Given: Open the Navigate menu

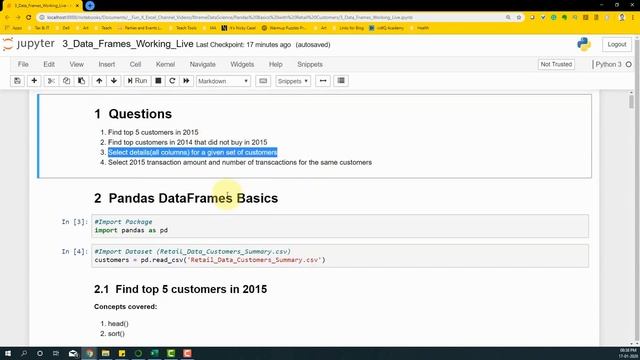Looking at the screenshot, I should (202, 64).
